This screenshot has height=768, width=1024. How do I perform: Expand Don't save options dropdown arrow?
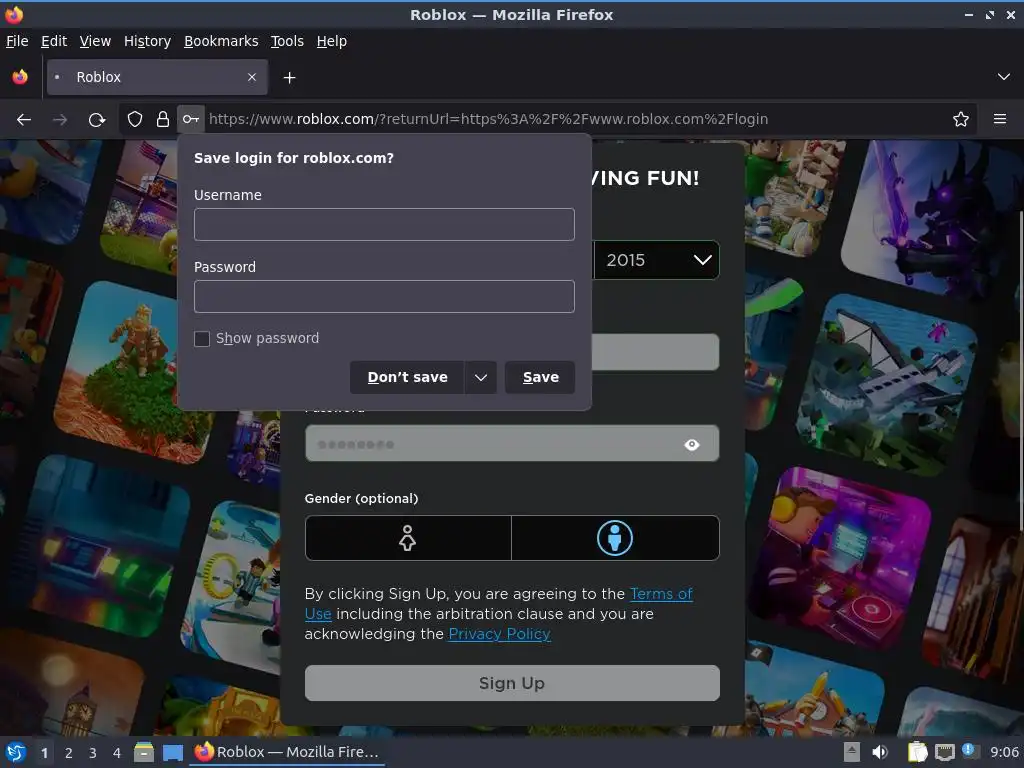(481, 377)
